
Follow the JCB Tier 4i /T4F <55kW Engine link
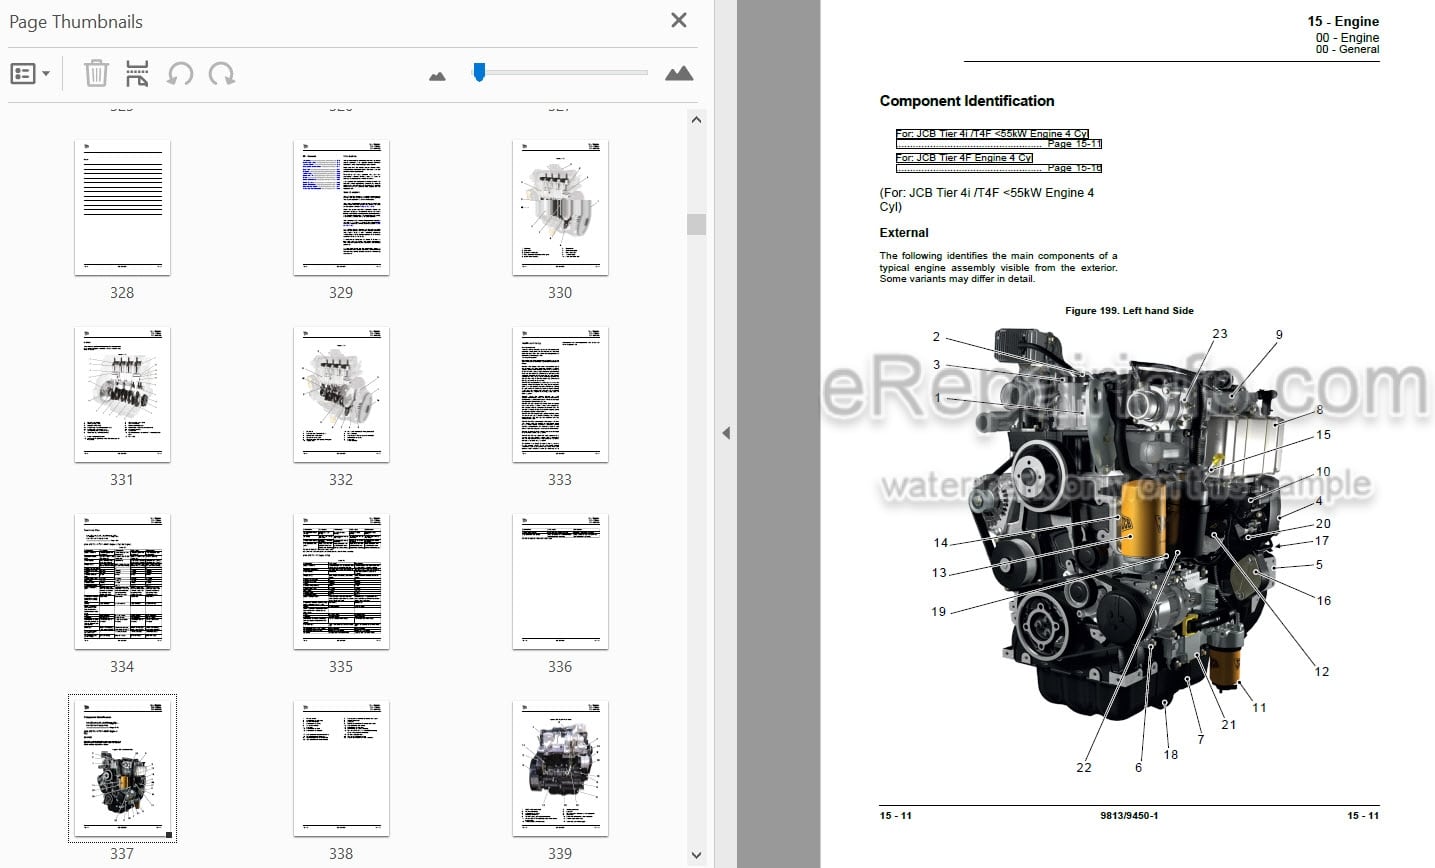(999, 139)
